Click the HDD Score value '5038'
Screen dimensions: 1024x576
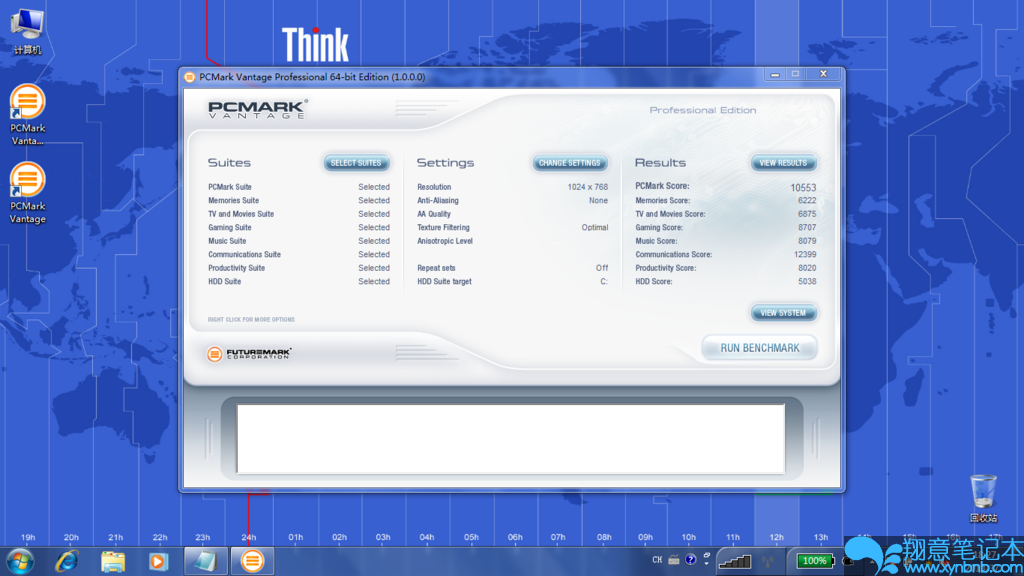coord(807,281)
